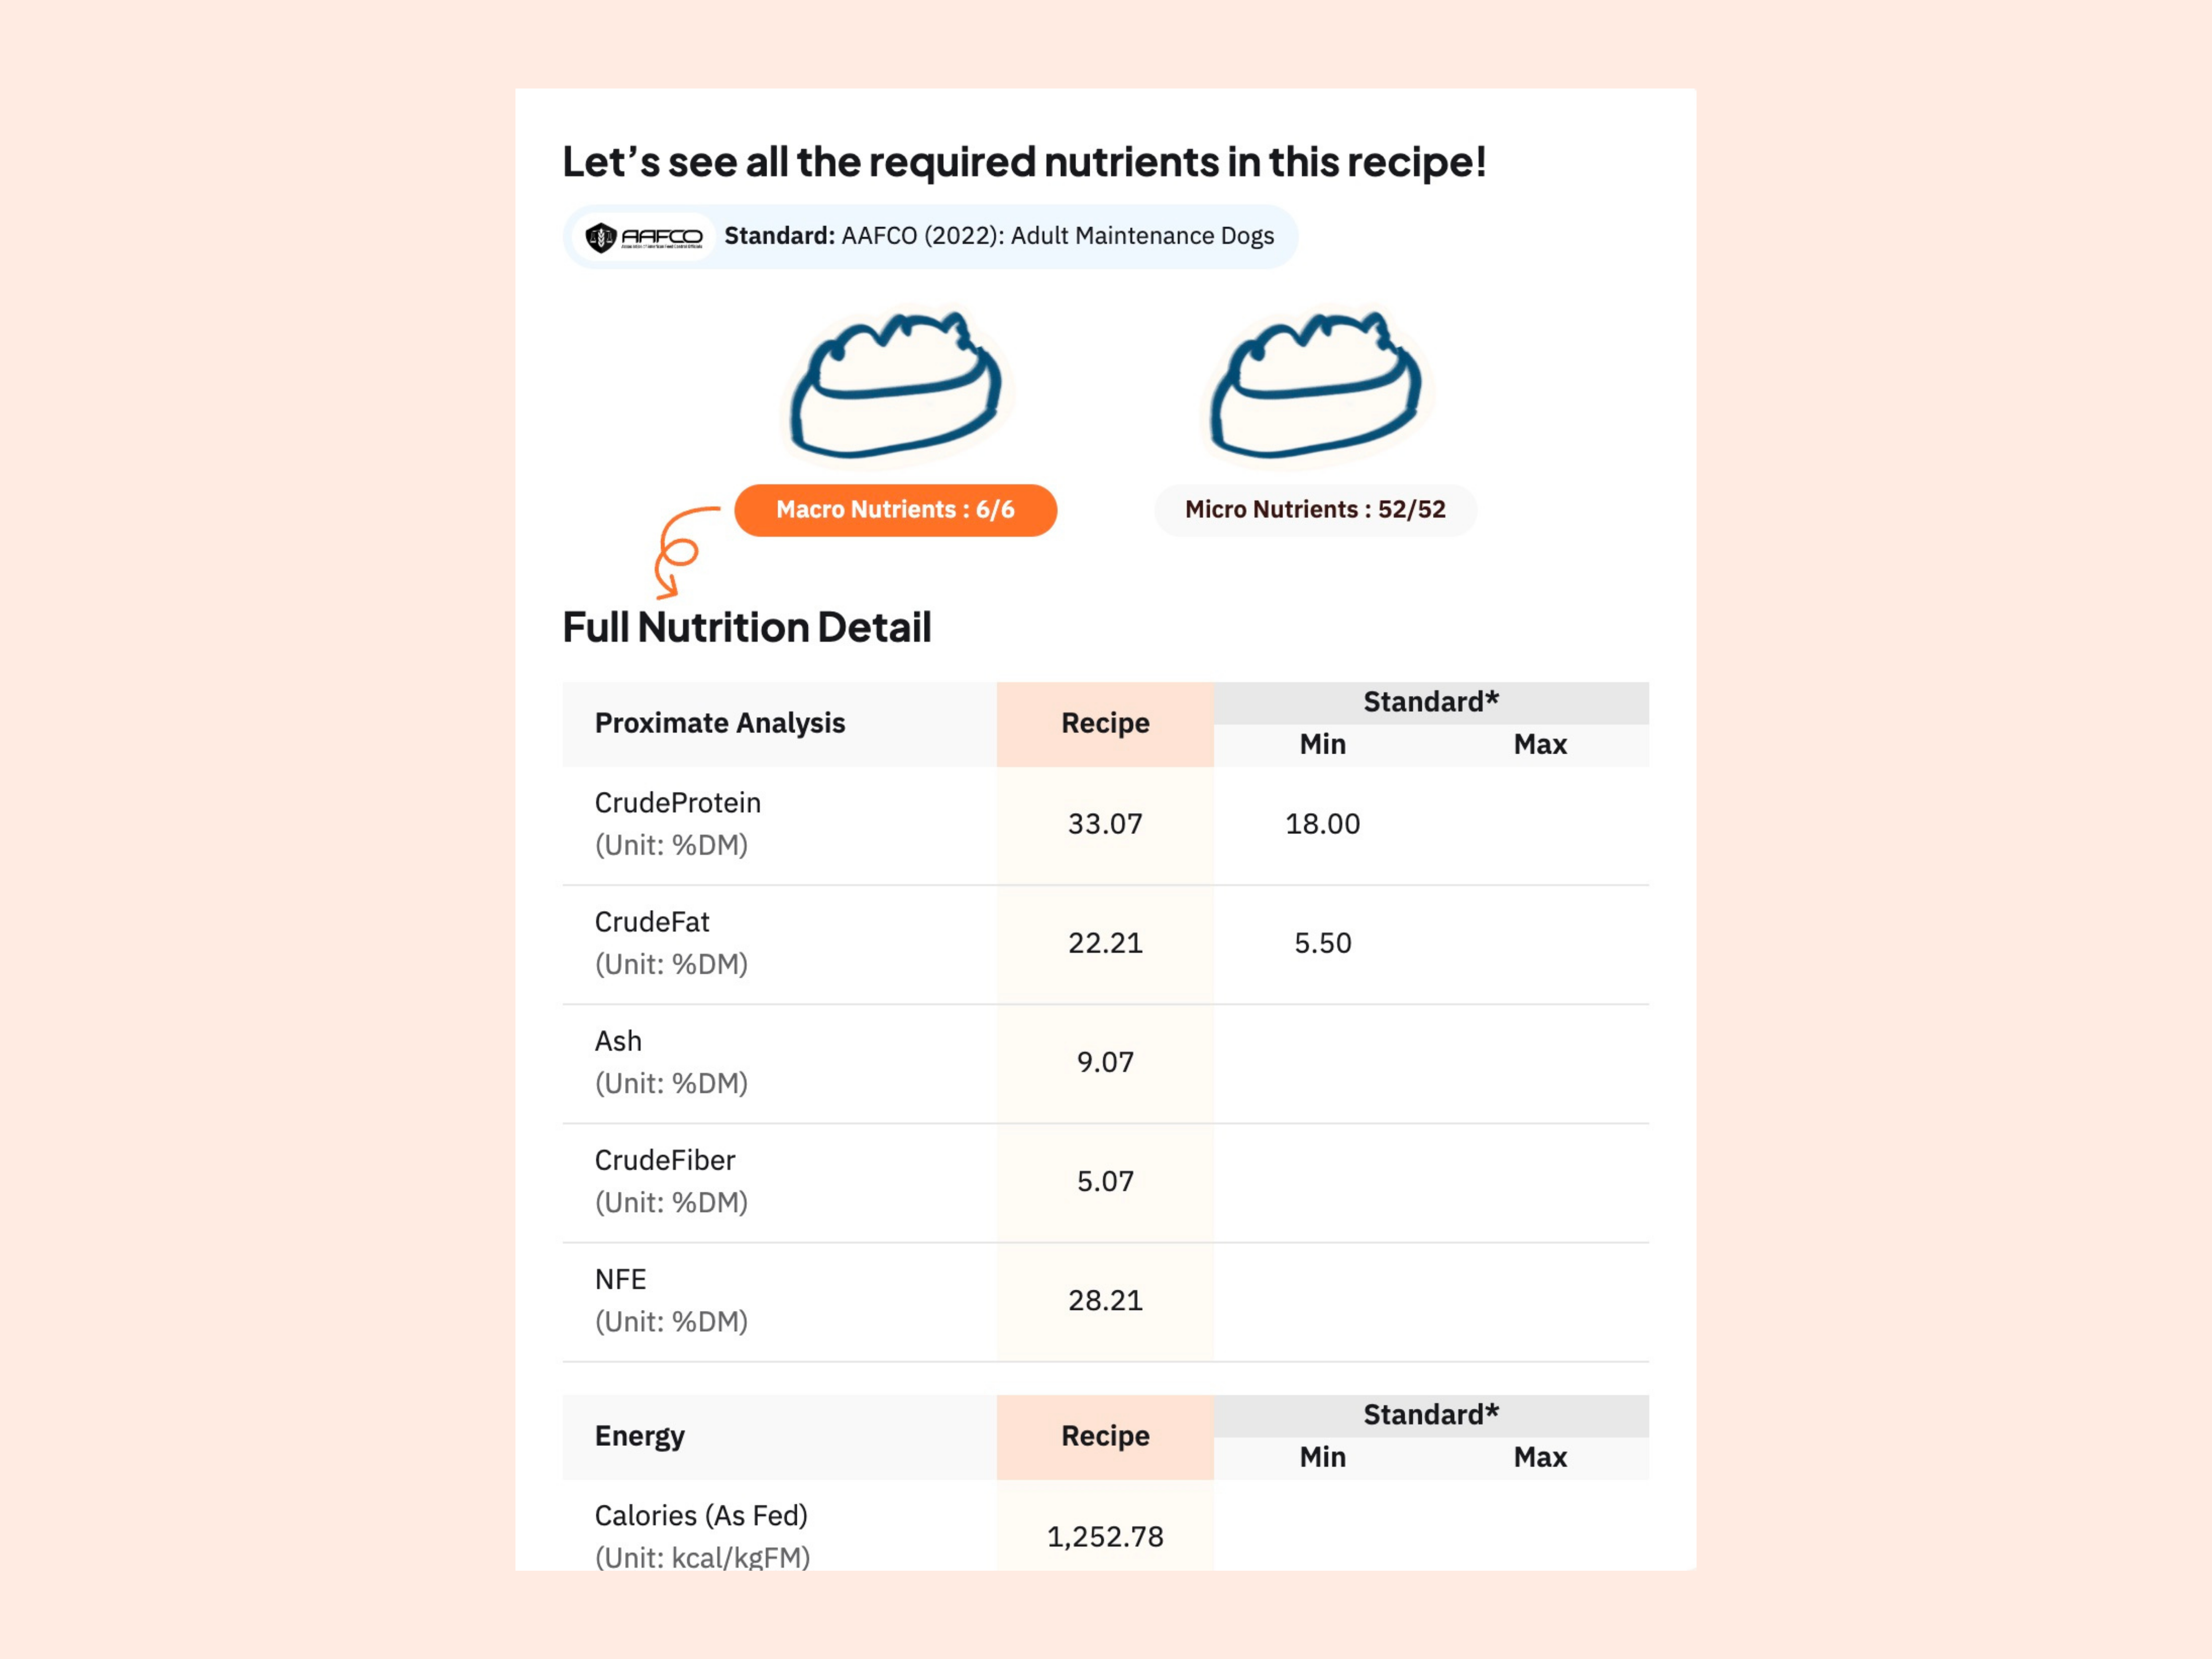Click the Calories (As Fed) value 1,252.78

pyautogui.click(x=1105, y=1536)
